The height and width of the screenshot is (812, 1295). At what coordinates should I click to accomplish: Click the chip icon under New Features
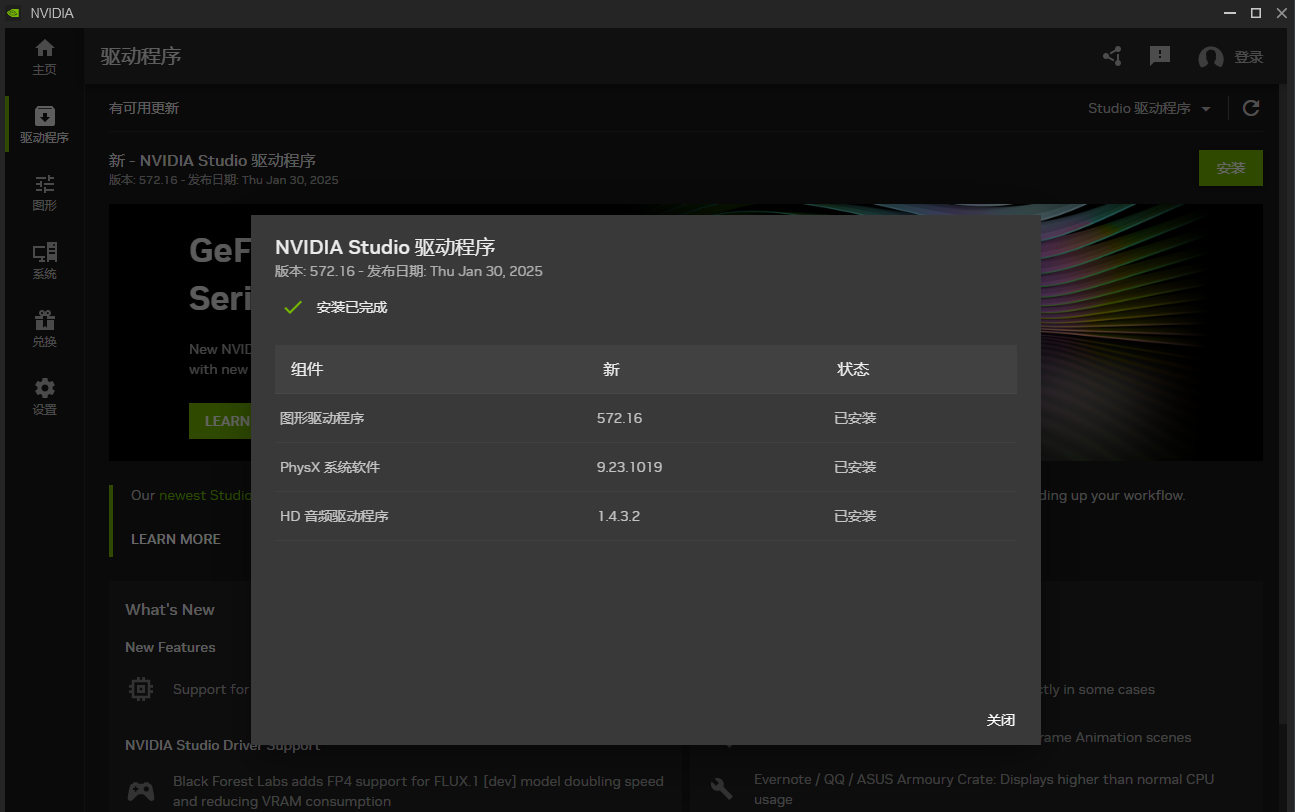pos(141,689)
